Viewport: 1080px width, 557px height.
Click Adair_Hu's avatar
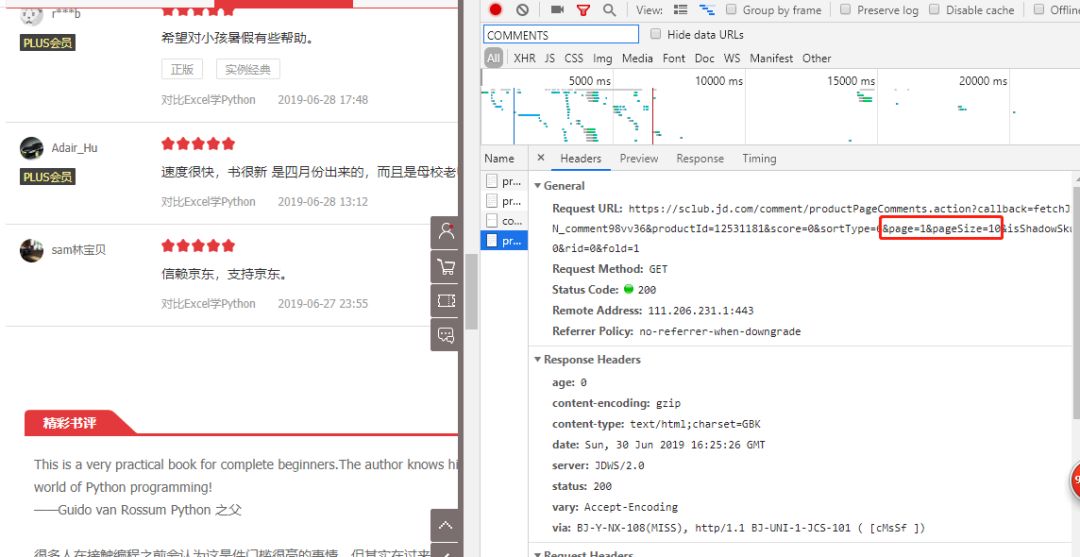(32, 148)
